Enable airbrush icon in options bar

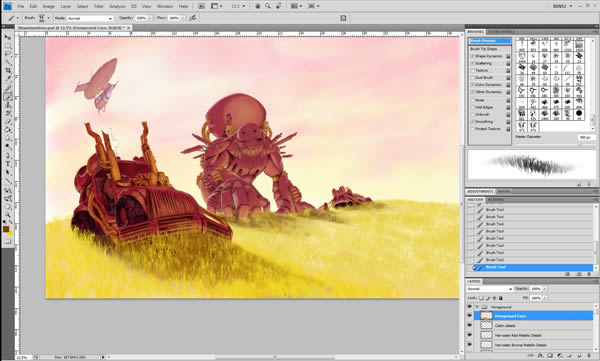pos(193,18)
